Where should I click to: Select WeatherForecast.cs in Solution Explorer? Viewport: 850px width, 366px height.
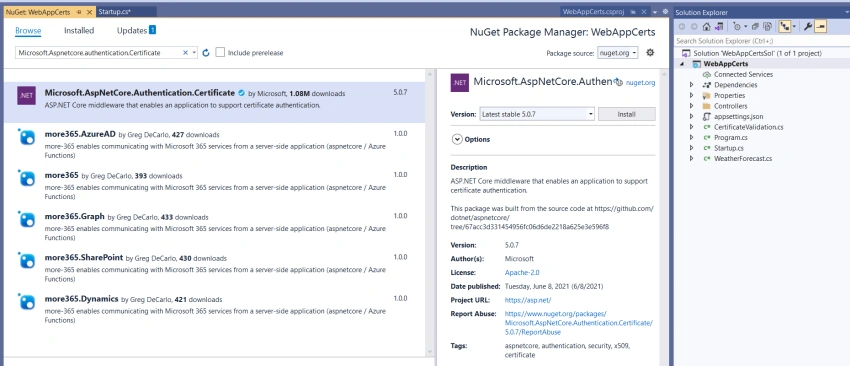[x=743, y=159]
